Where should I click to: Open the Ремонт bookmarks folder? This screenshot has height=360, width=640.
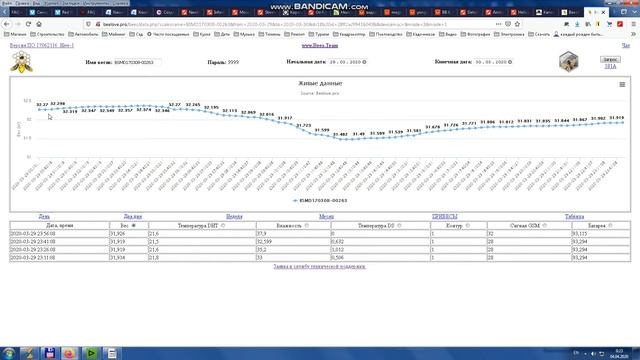(x=295, y=35)
